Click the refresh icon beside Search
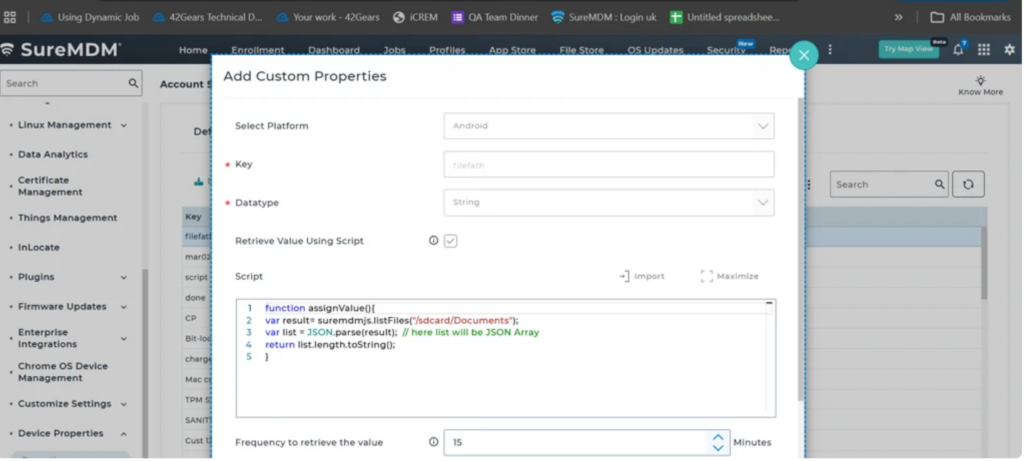 click(967, 184)
